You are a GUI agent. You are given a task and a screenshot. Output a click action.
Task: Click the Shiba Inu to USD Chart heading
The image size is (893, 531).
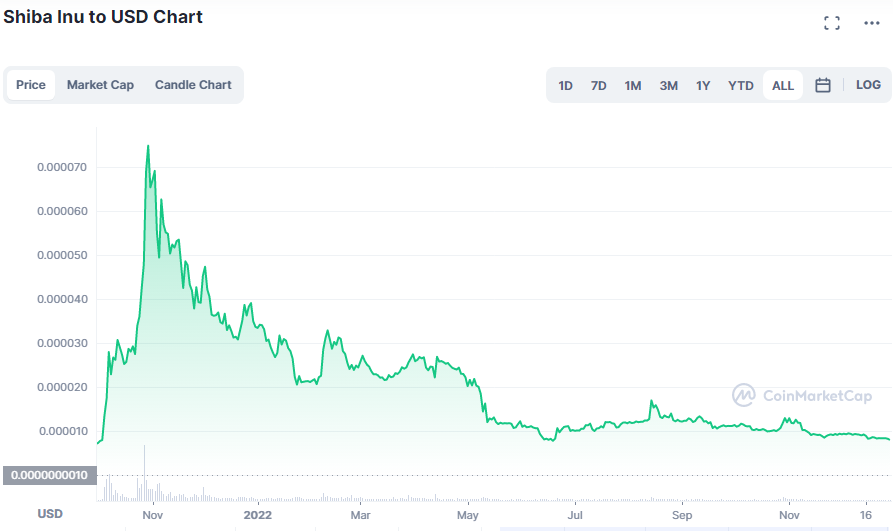point(103,17)
